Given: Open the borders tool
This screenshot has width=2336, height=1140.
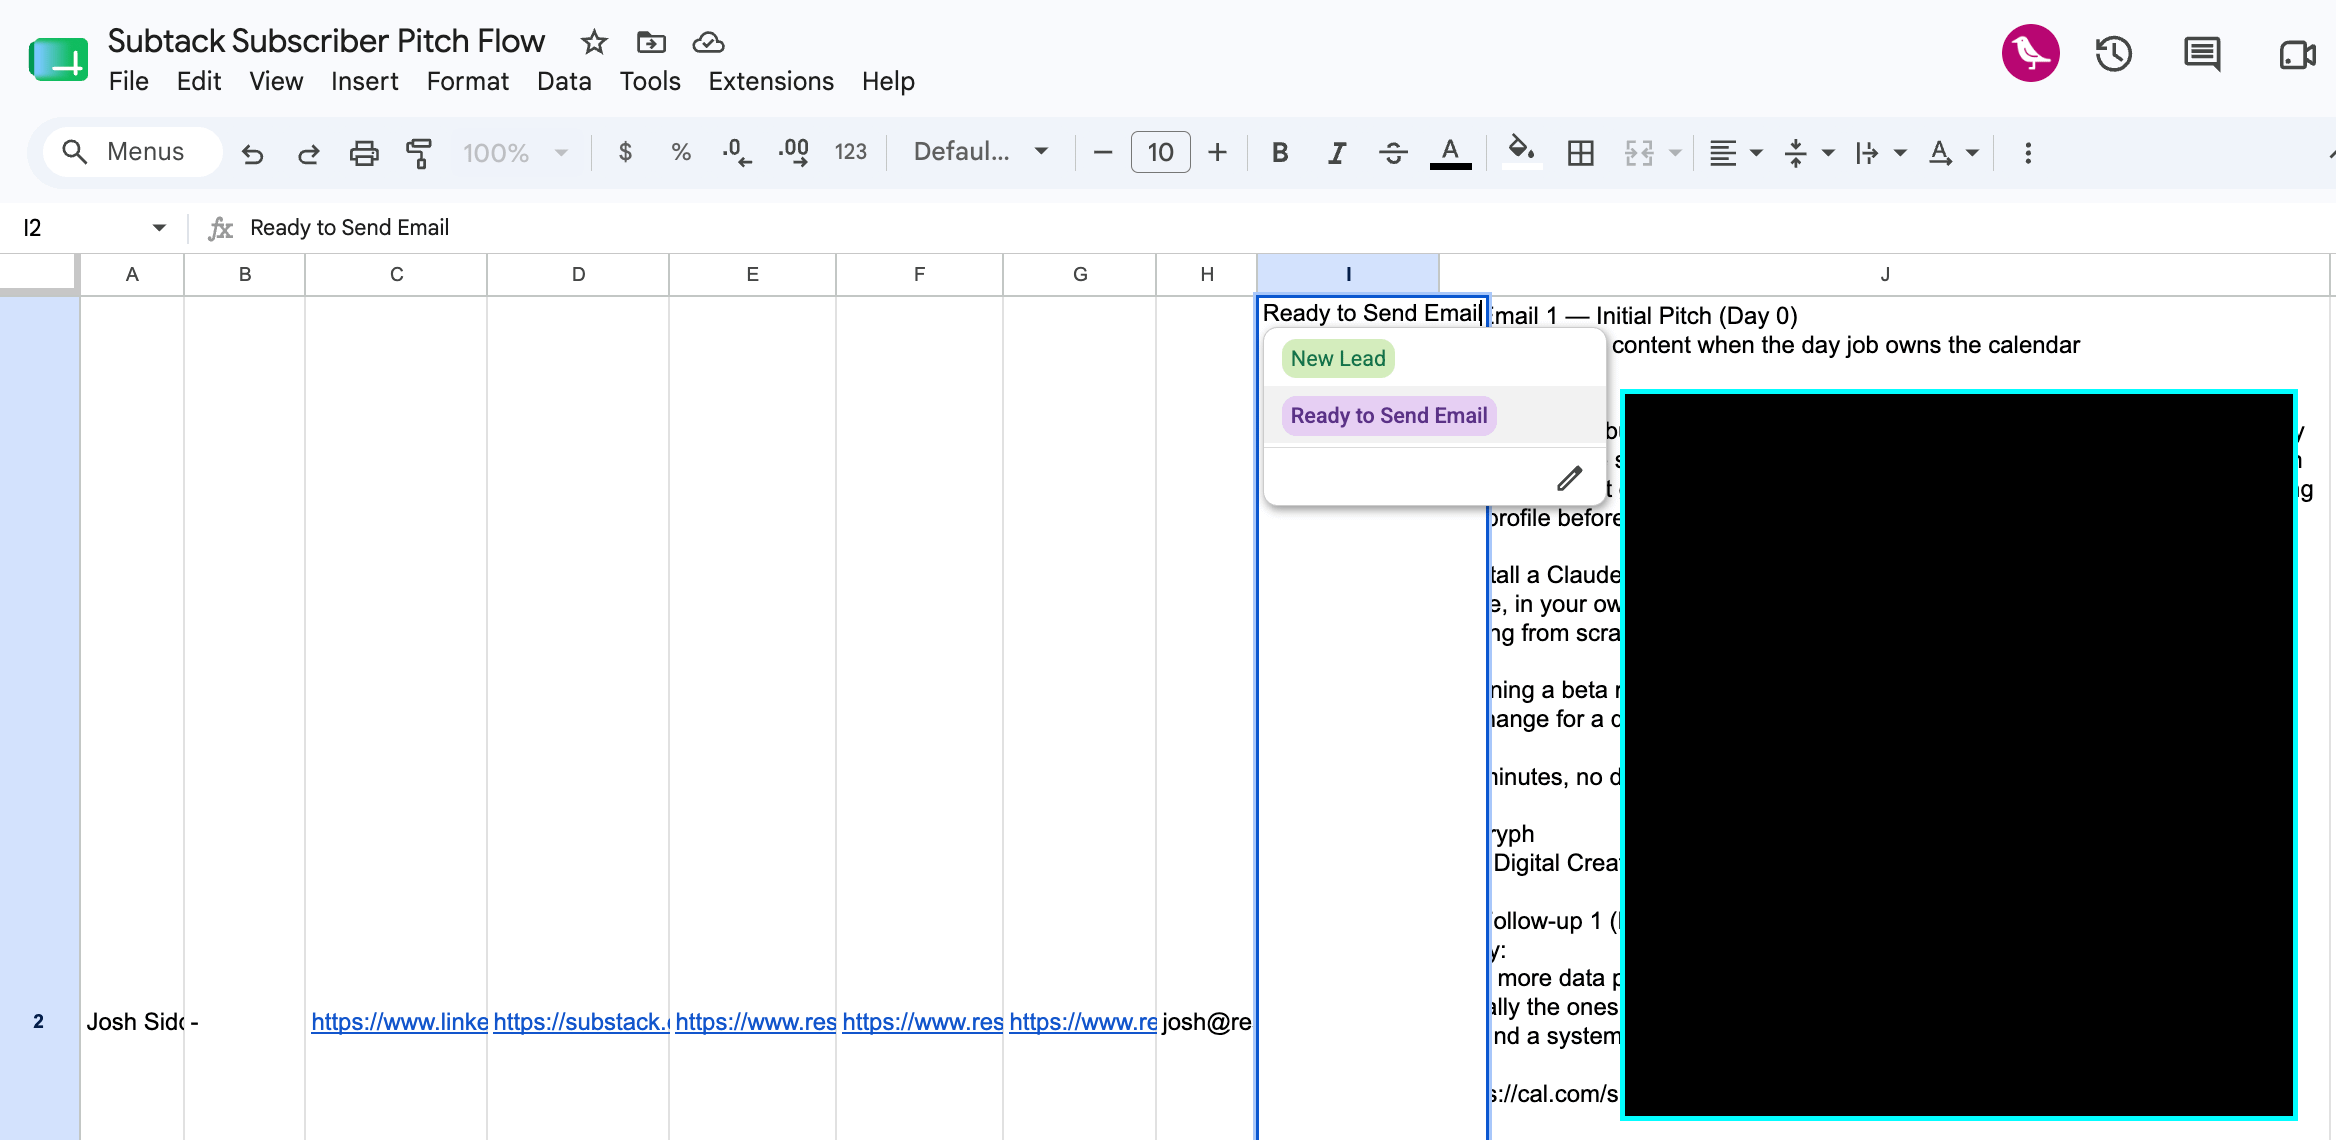Looking at the screenshot, I should click(x=1581, y=153).
